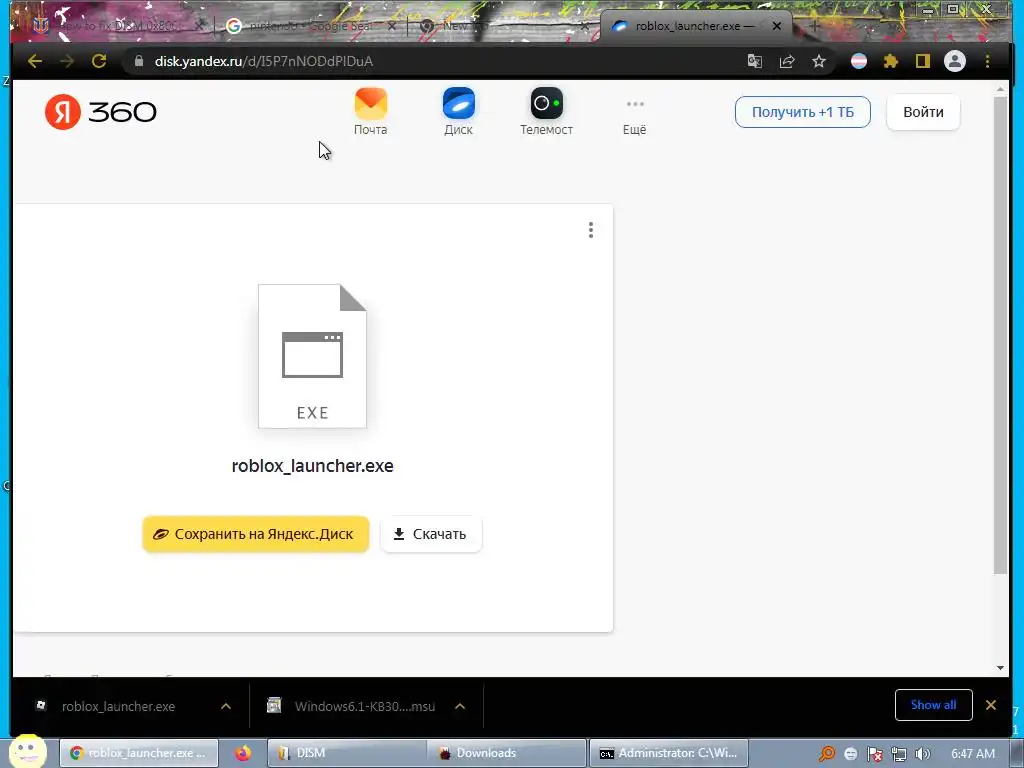
Task: Open a new browser tab
Action: 814,26
